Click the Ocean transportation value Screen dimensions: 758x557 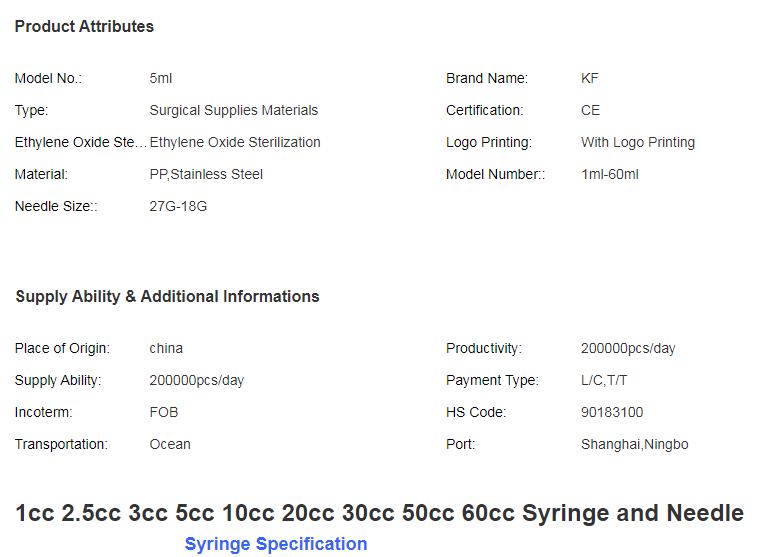point(170,444)
